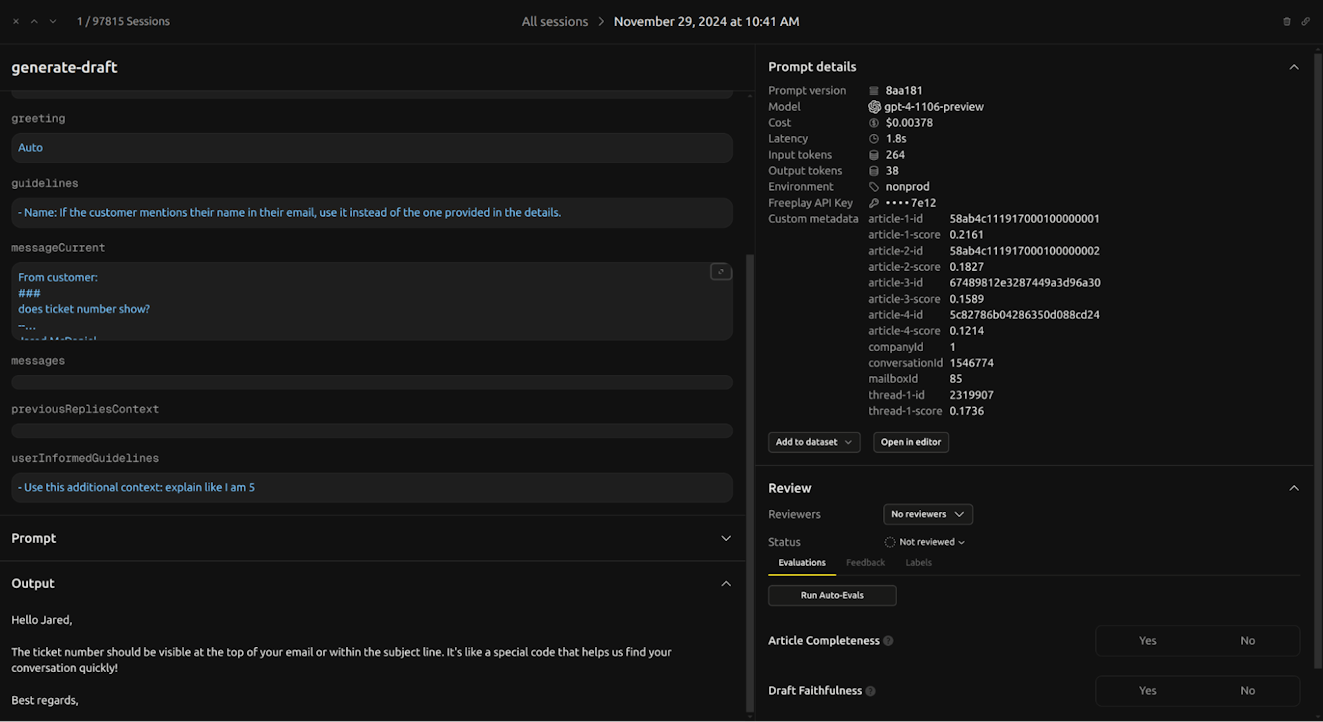Open the Not reviewed status dropdown

tap(926, 542)
